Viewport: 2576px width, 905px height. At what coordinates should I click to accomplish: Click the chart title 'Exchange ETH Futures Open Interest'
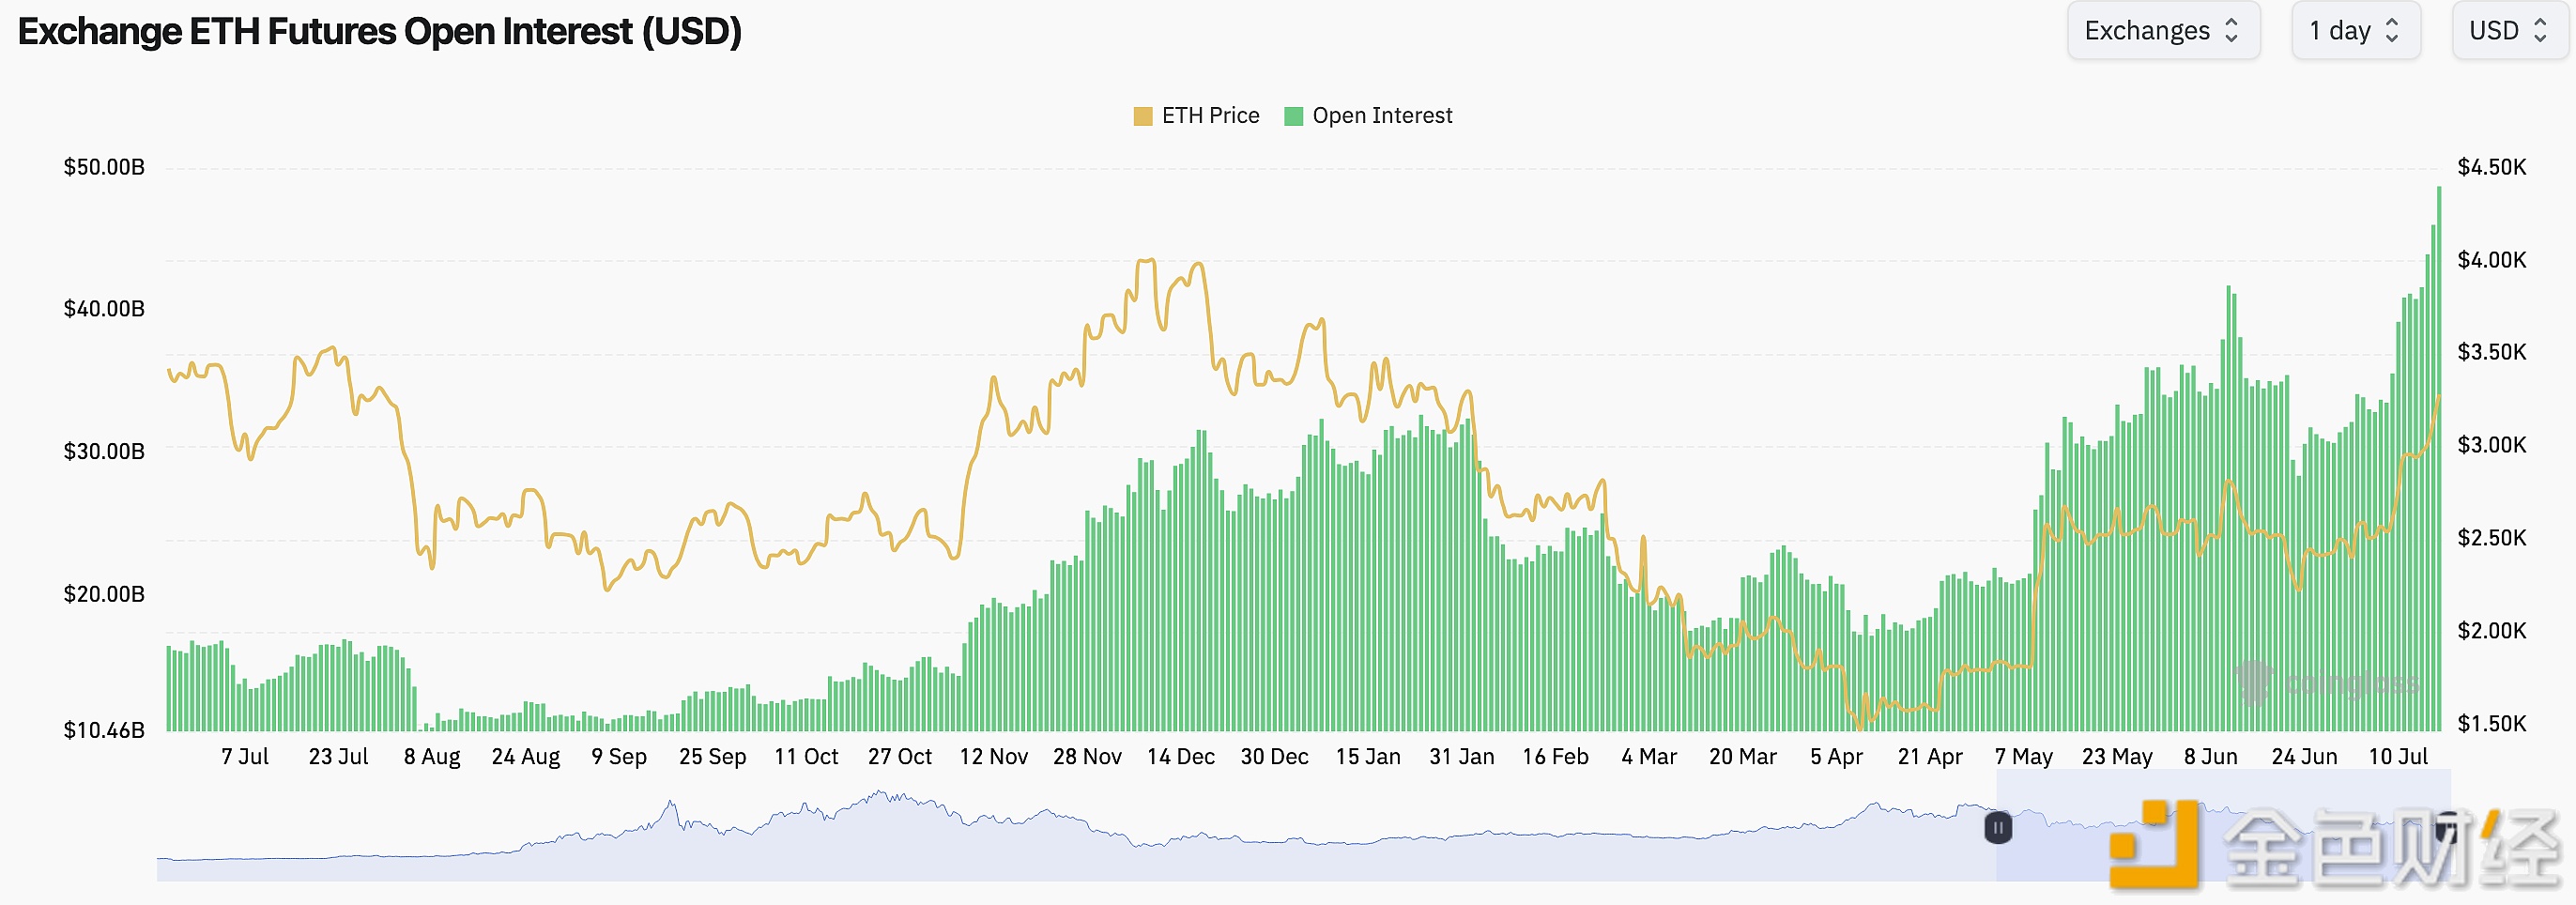[x=380, y=32]
